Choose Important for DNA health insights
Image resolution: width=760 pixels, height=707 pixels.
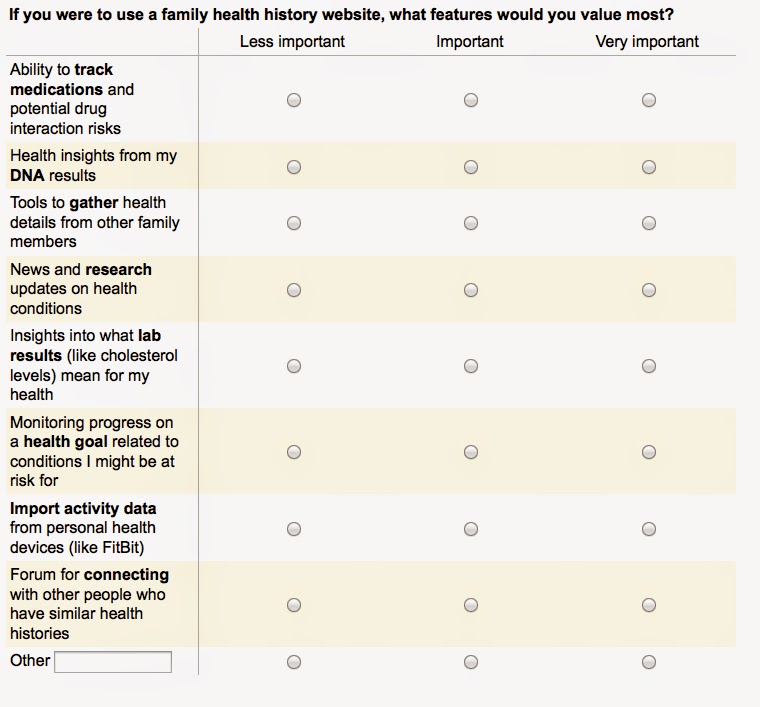(x=471, y=167)
